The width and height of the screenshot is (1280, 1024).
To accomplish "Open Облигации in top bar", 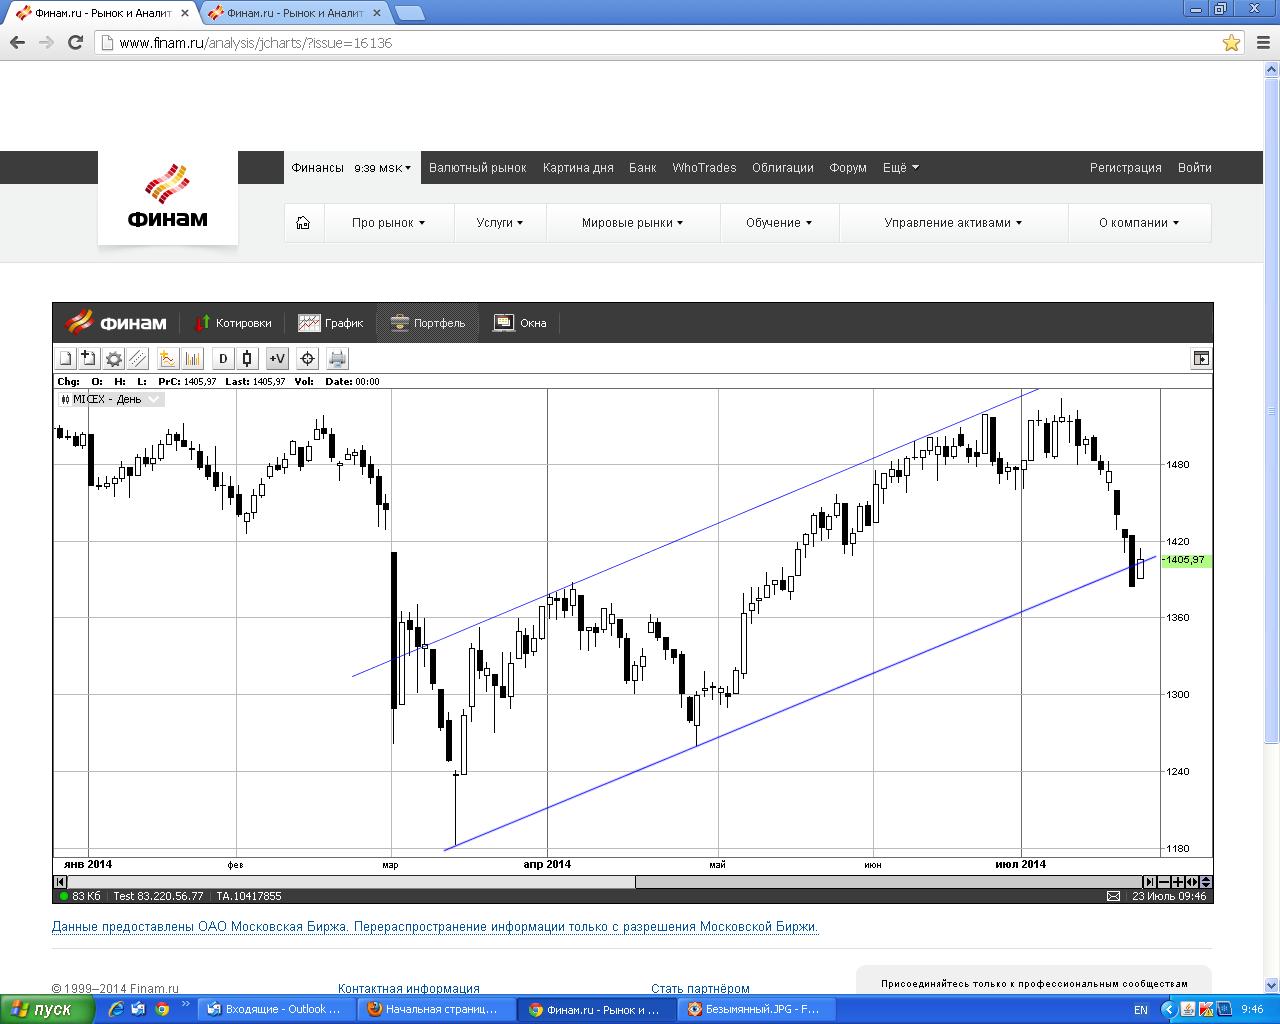I will (783, 168).
